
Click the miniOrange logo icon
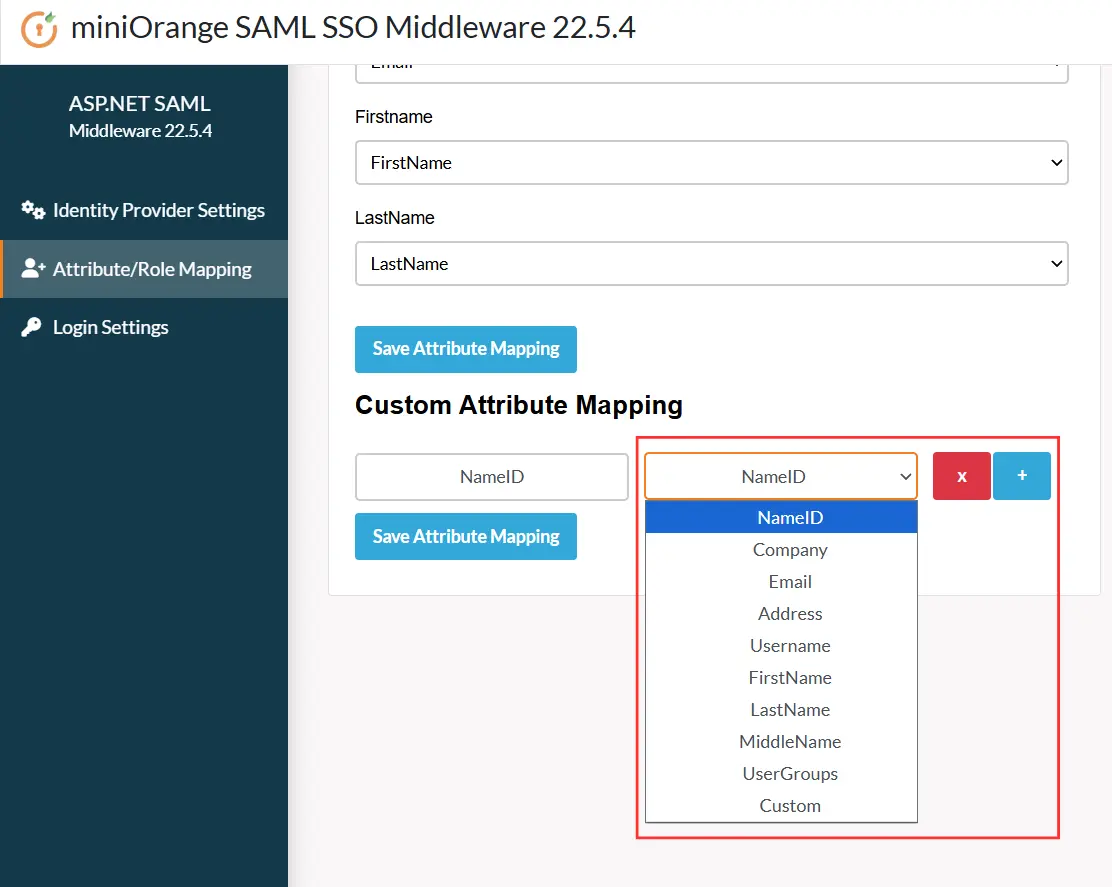coord(38,28)
